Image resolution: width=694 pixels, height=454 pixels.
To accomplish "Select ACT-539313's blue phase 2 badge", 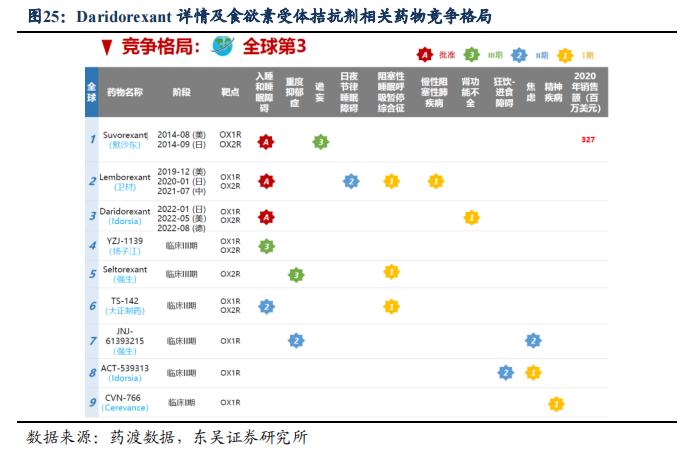I will [x=505, y=373].
